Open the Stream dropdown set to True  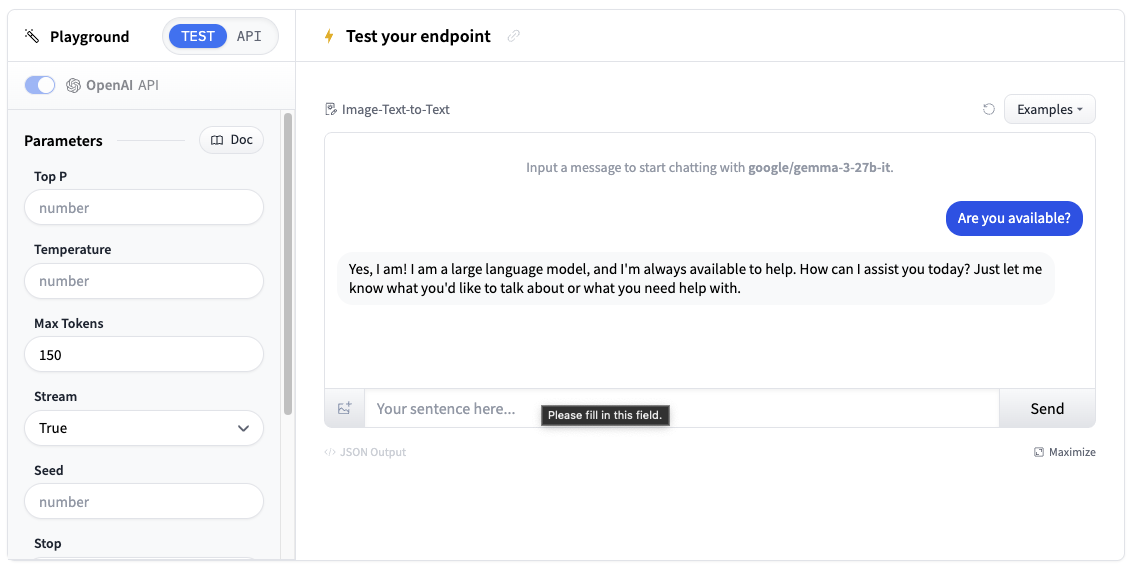coord(144,428)
